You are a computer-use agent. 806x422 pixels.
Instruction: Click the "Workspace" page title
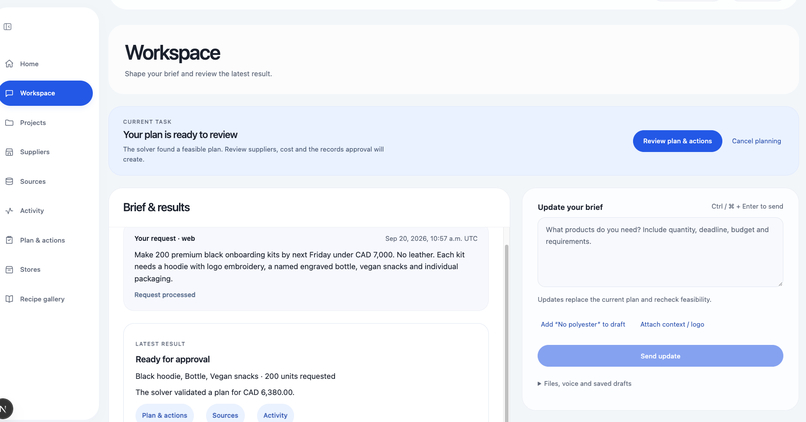pos(172,53)
